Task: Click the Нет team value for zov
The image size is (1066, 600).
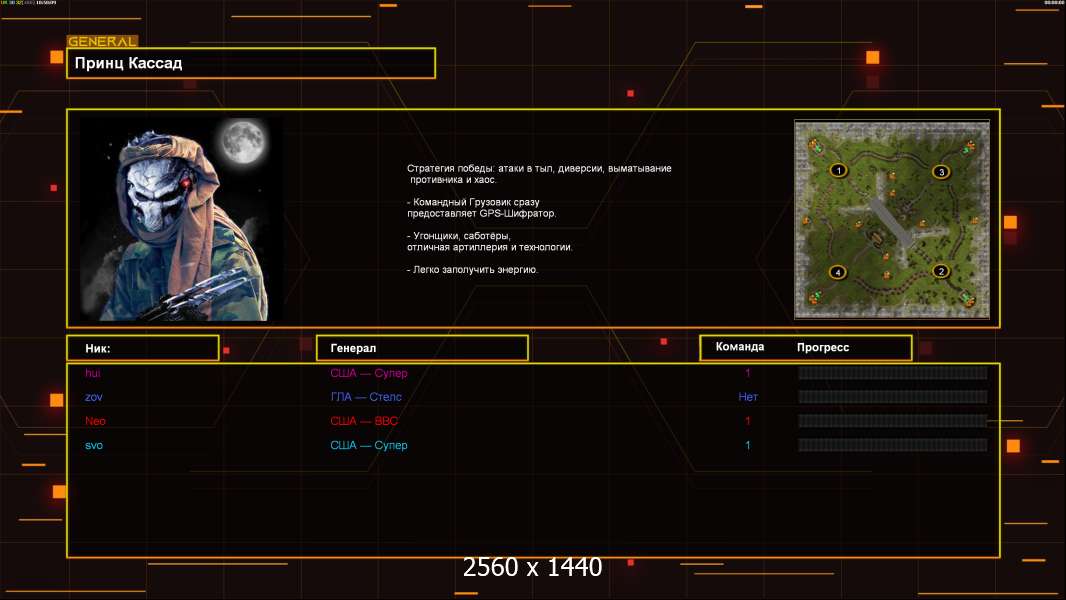Action: 748,397
